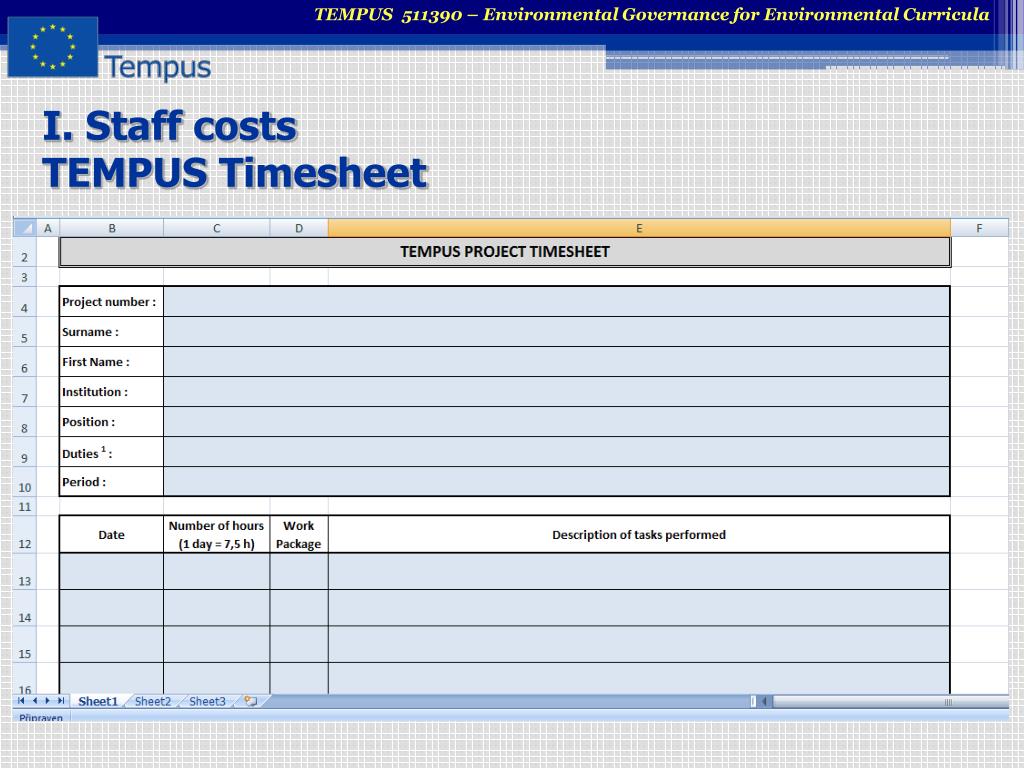Click the 'Date' column heading cell

[112, 534]
